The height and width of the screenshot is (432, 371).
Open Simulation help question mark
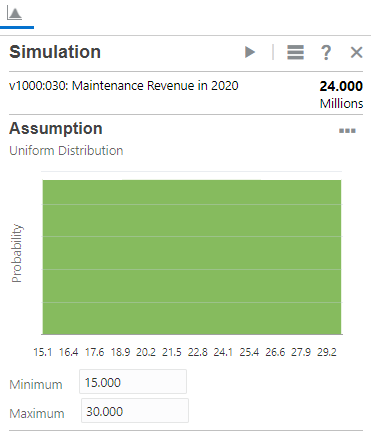[326, 52]
